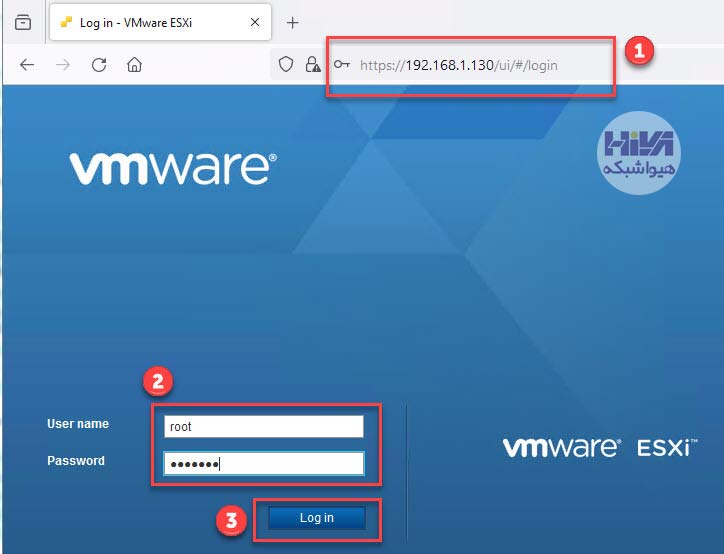Image resolution: width=724 pixels, height=554 pixels.
Task: Click the Password input field
Action: click(264, 464)
